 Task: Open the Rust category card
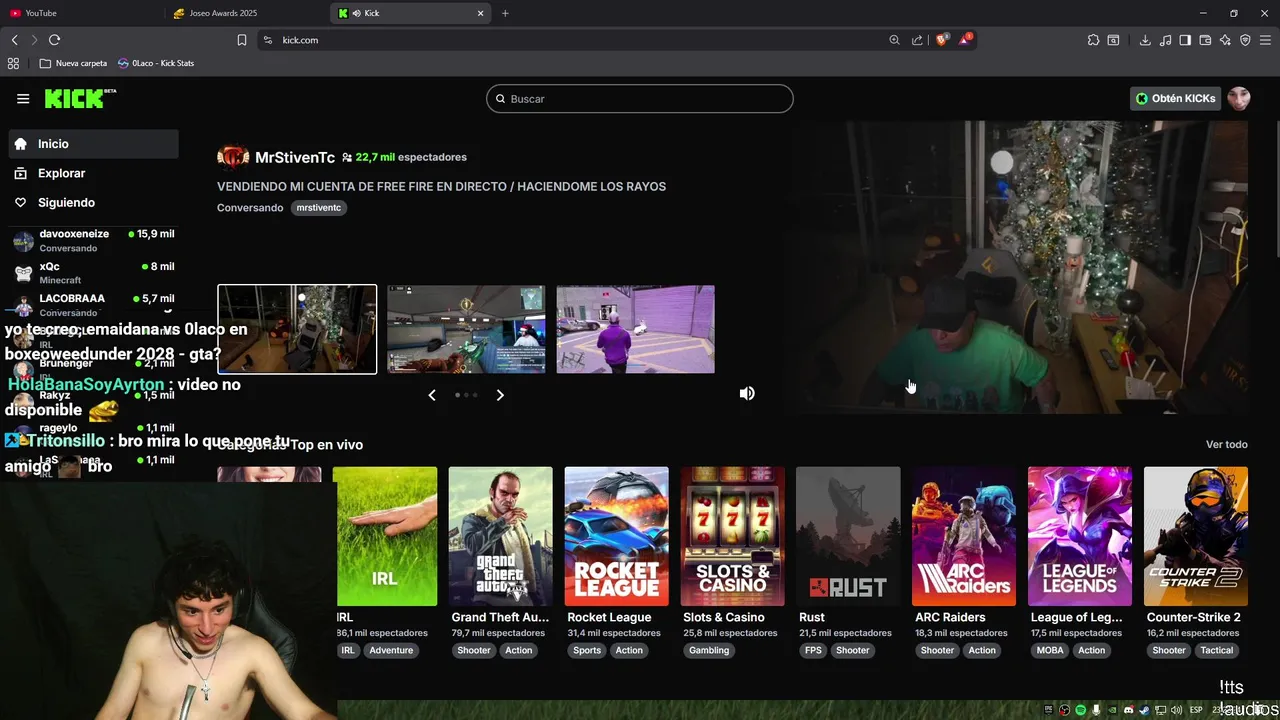pos(848,536)
